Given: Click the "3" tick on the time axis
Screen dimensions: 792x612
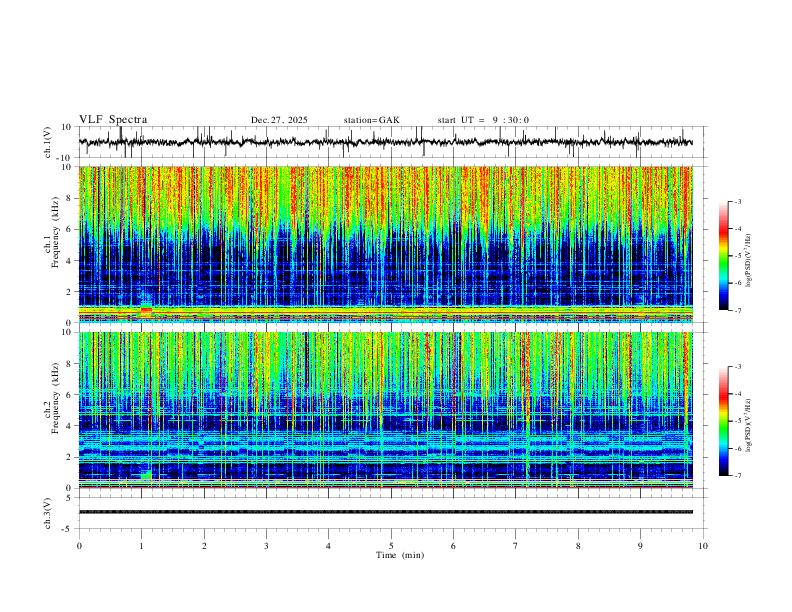Looking at the screenshot, I should 266,546.
